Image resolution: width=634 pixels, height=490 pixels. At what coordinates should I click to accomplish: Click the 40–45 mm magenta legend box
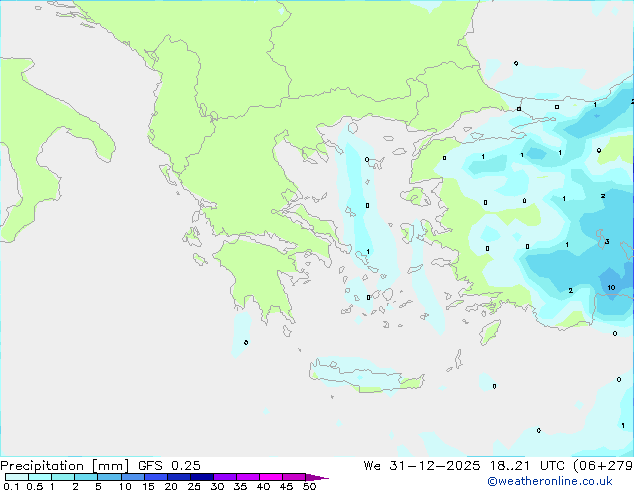click(271, 477)
